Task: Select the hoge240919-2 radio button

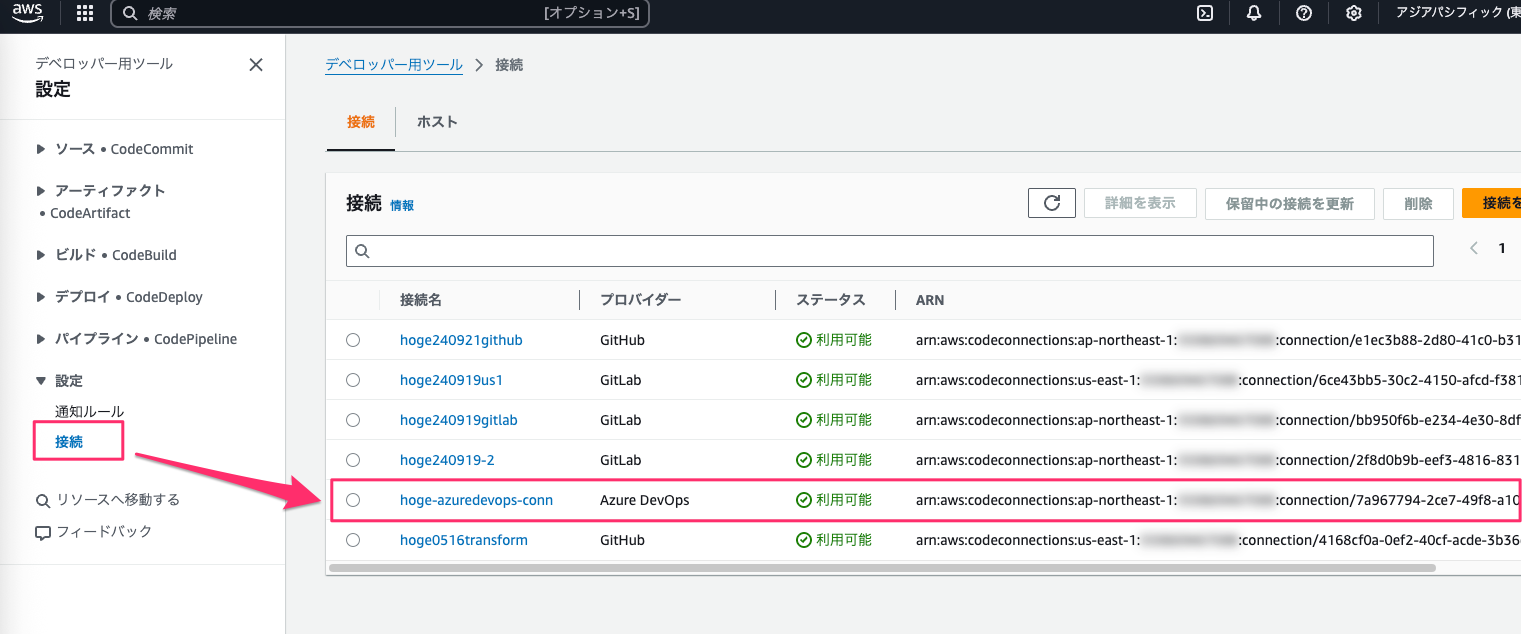Action: [x=353, y=460]
